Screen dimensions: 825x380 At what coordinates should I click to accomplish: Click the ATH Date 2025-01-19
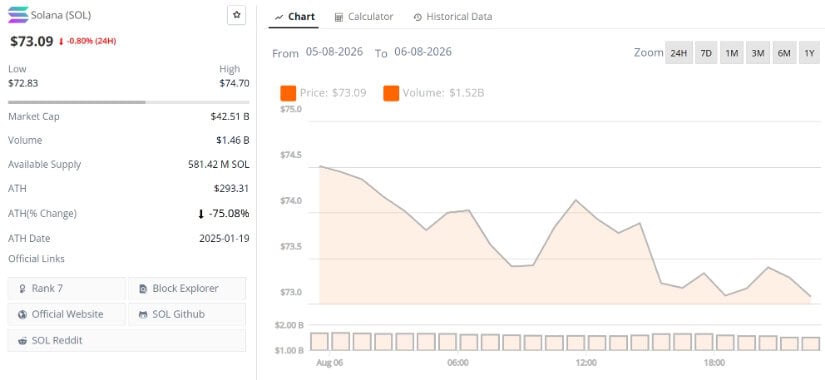(224, 238)
